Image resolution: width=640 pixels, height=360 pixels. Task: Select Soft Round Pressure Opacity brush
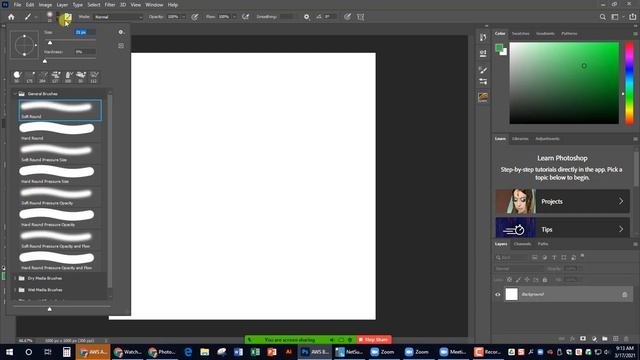(x=60, y=197)
